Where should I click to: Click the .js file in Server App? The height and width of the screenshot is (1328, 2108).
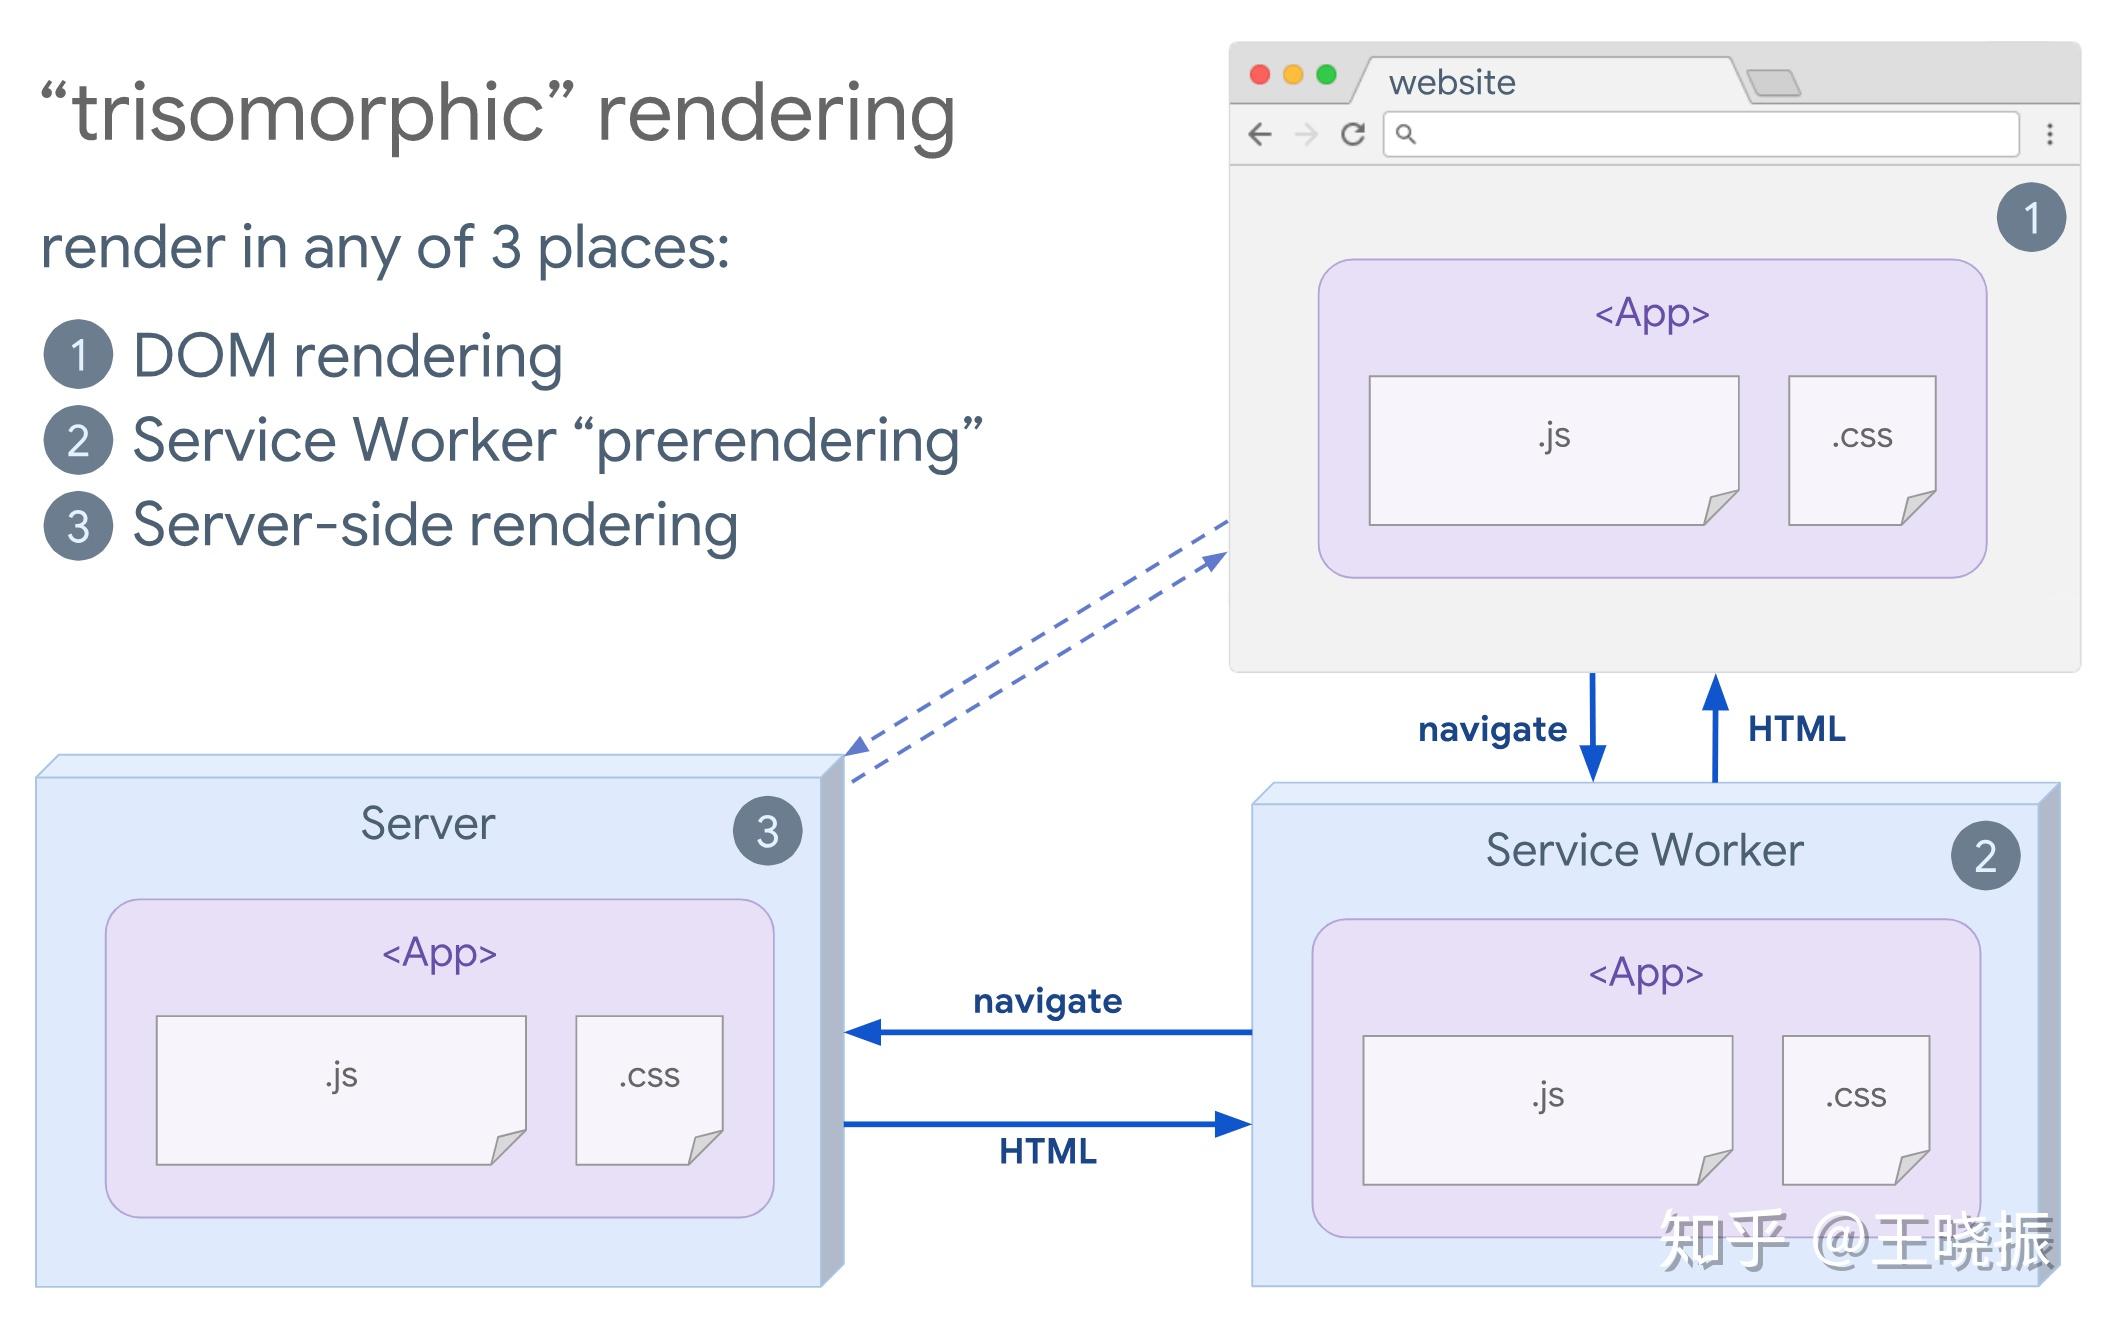pos(341,1090)
